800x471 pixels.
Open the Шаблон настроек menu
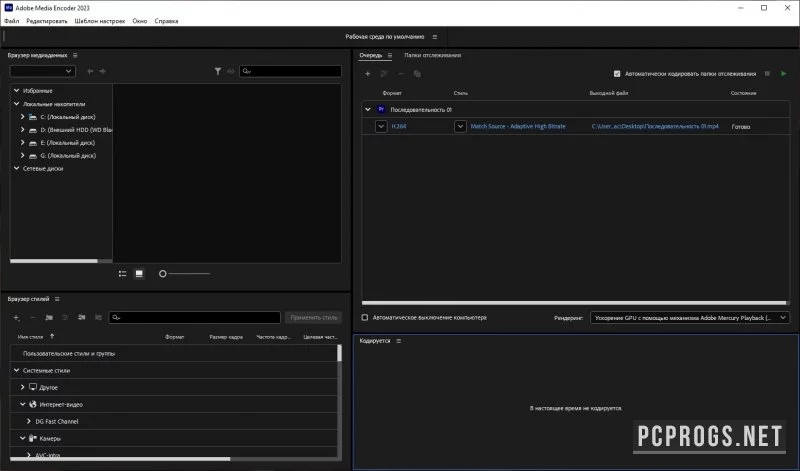pyautogui.click(x=99, y=21)
